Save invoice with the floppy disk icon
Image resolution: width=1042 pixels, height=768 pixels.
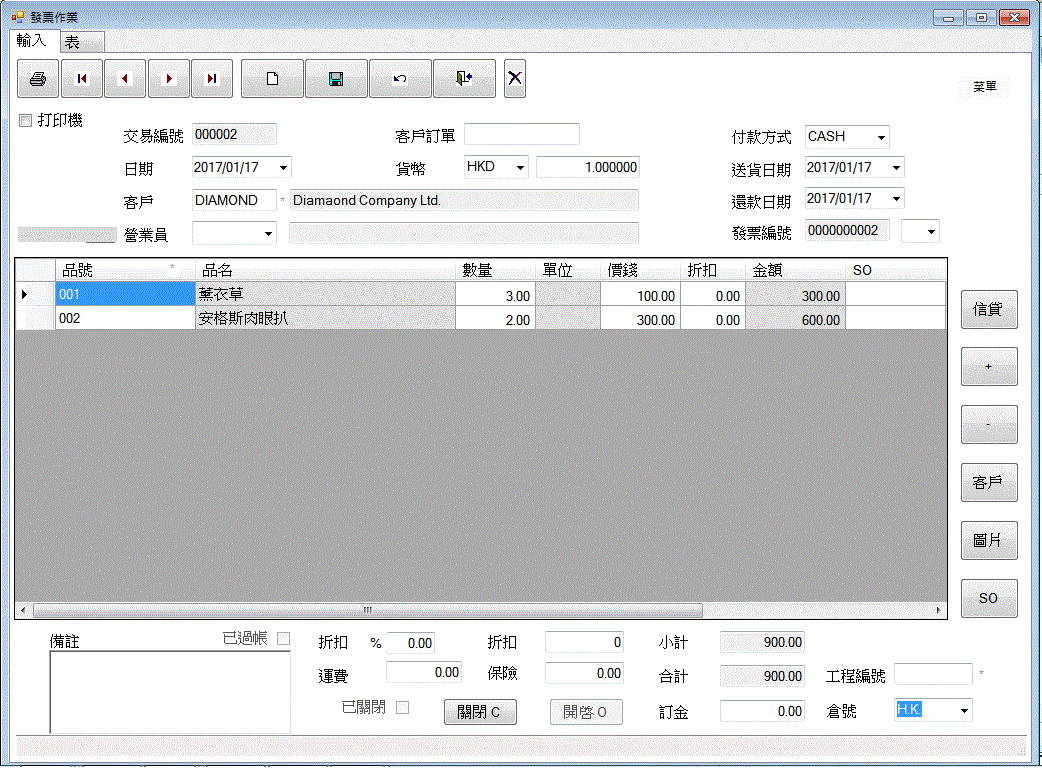coord(336,78)
